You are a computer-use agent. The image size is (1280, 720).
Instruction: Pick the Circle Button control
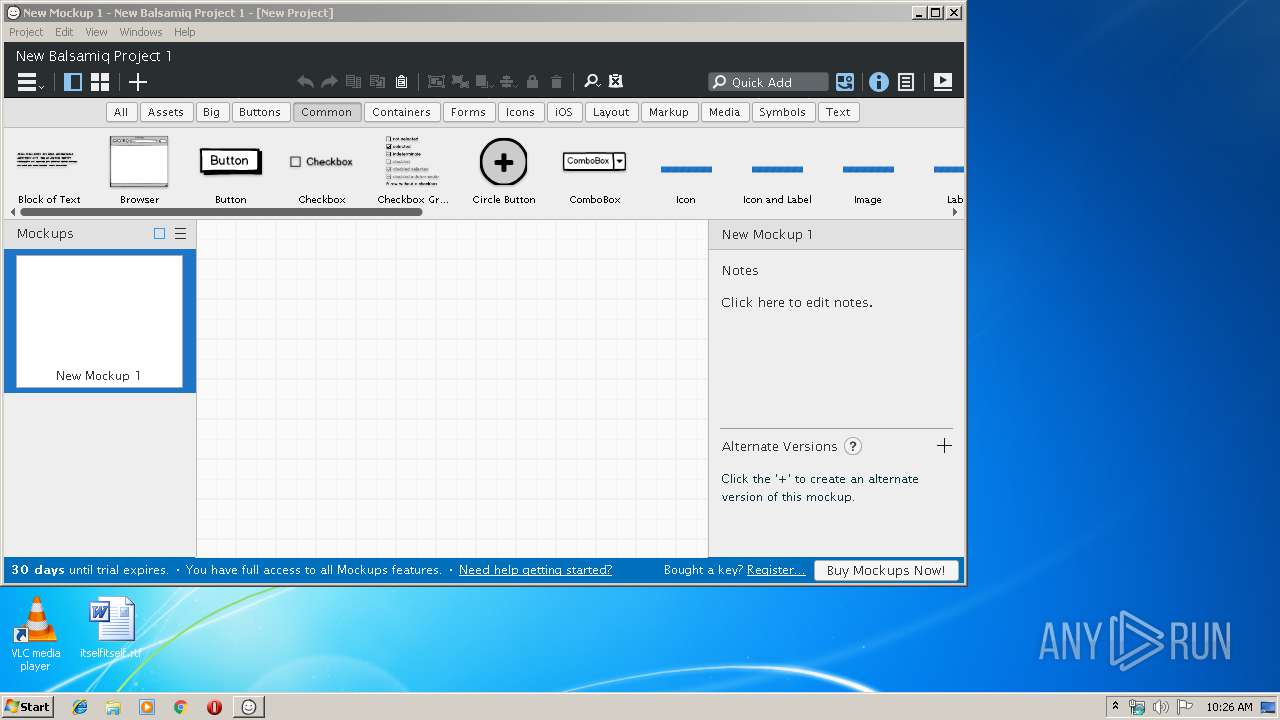tap(504, 169)
